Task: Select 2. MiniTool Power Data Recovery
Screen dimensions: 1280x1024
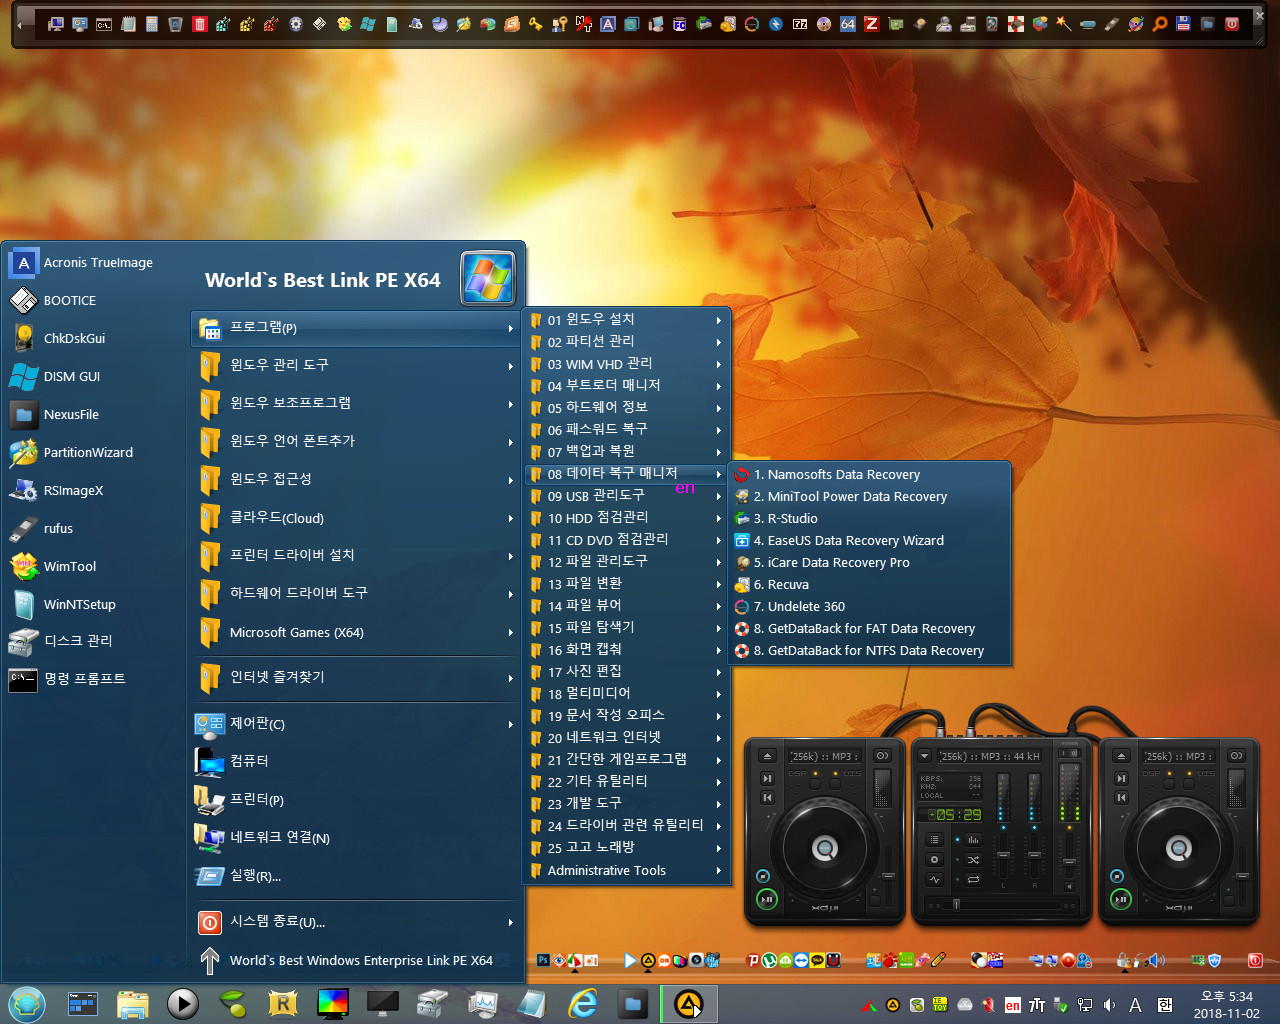Action: click(x=870, y=496)
